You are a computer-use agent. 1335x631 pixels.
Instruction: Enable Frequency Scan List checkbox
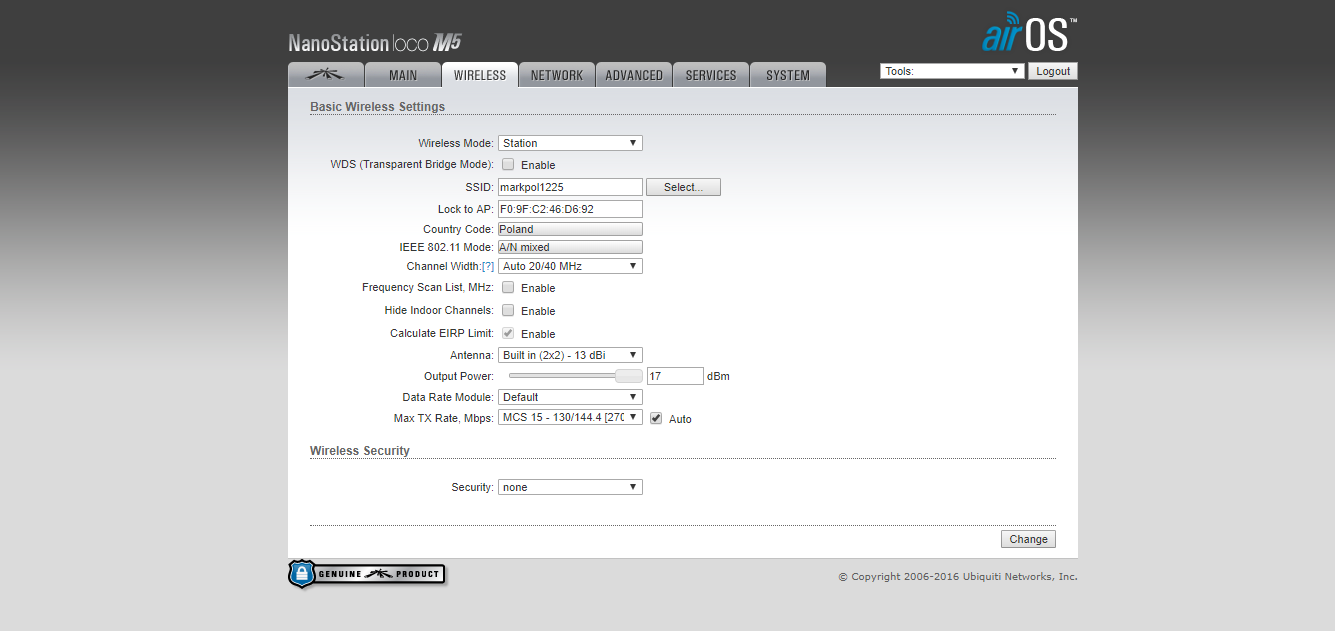(508, 287)
